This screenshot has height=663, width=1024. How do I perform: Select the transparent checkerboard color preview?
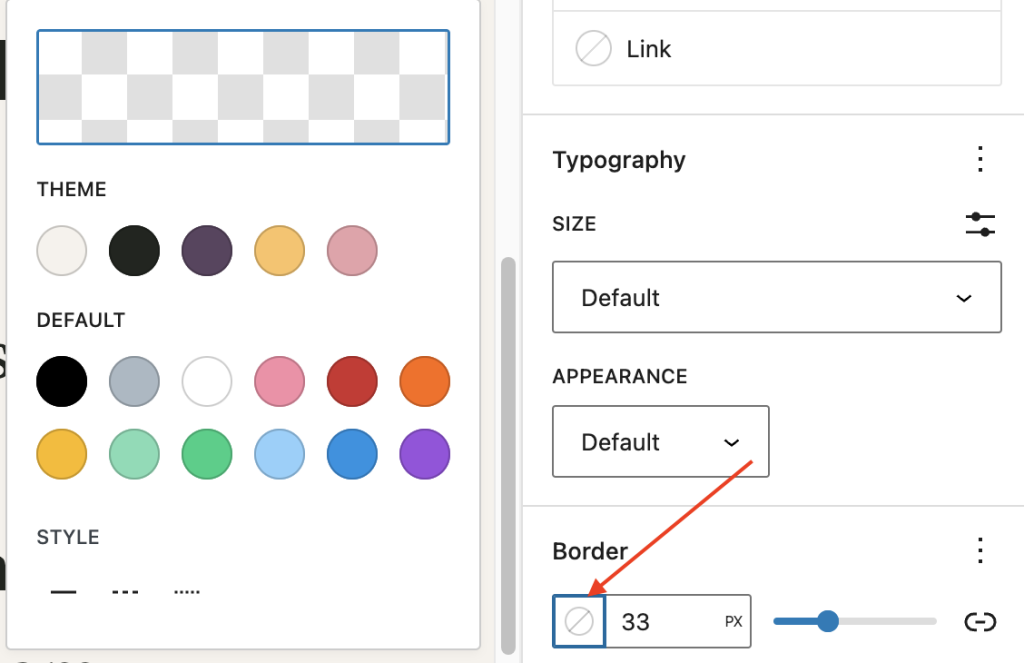click(x=243, y=87)
